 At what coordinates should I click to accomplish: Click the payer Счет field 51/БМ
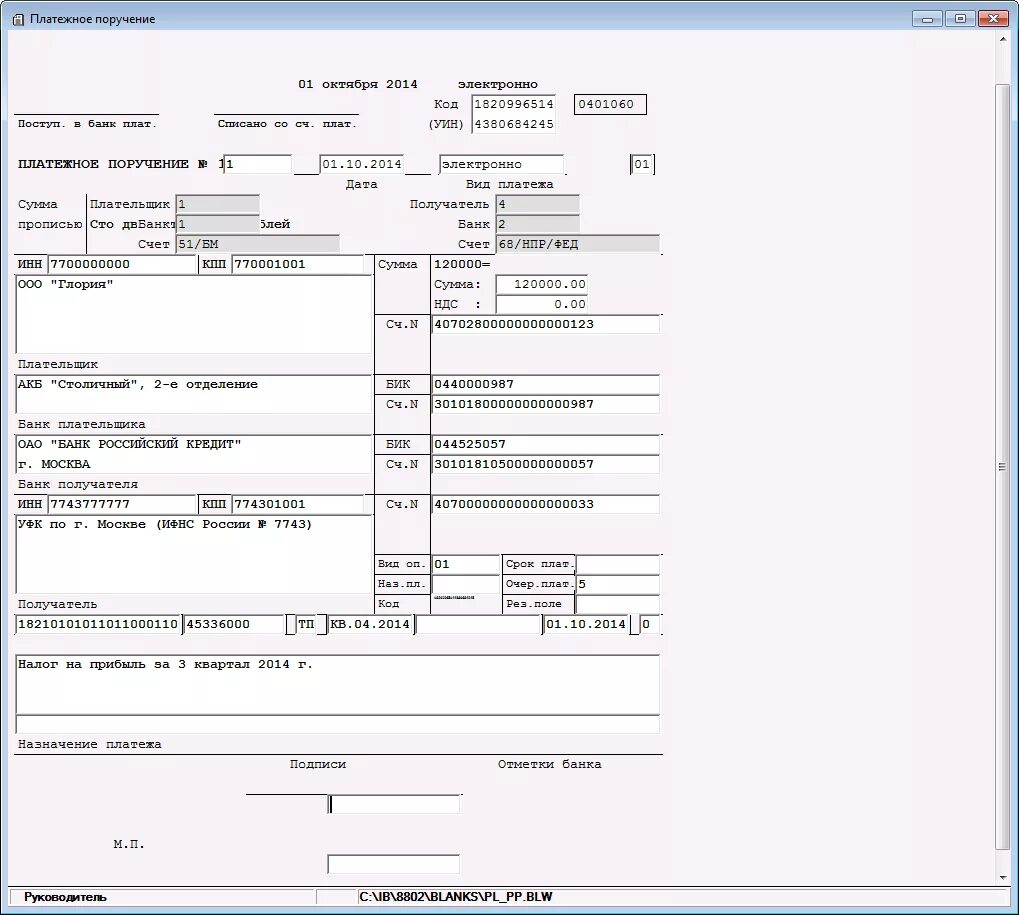tap(257, 244)
